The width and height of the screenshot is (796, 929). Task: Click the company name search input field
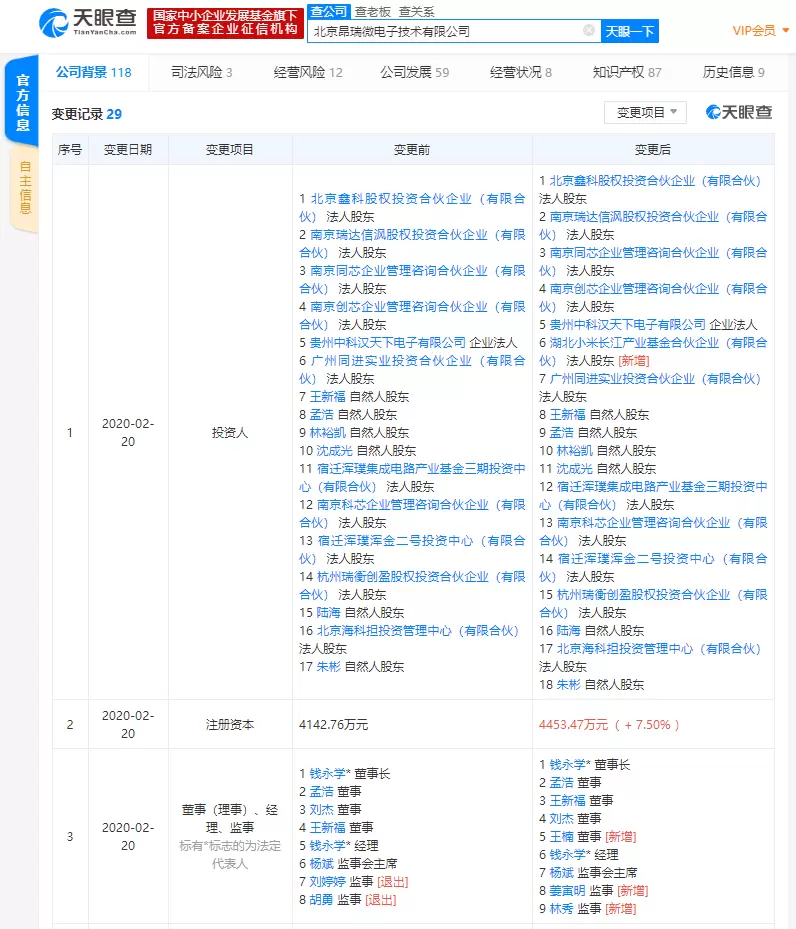point(445,31)
